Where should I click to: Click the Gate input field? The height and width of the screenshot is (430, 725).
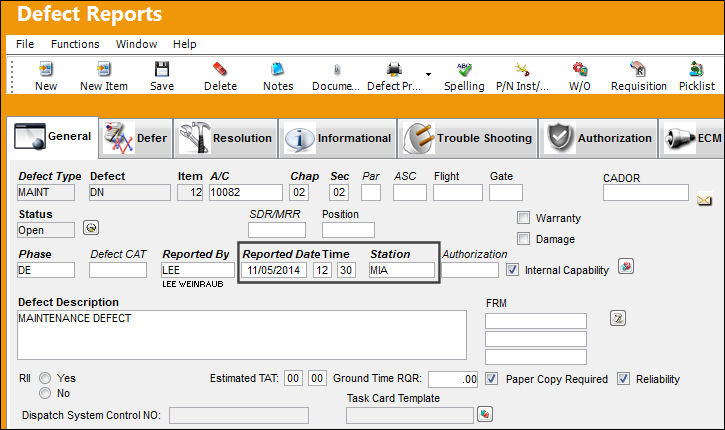[x=506, y=192]
